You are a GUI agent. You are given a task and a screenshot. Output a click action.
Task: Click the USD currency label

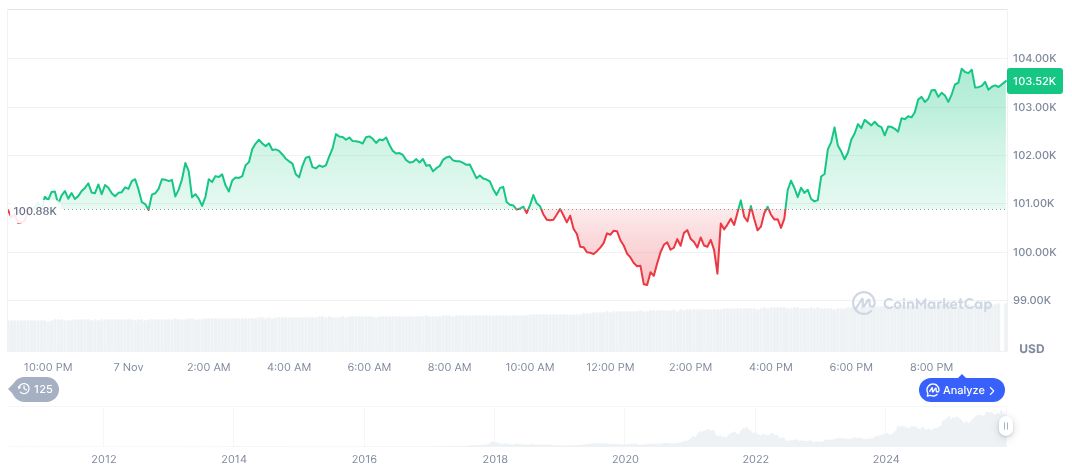click(1031, 348)
